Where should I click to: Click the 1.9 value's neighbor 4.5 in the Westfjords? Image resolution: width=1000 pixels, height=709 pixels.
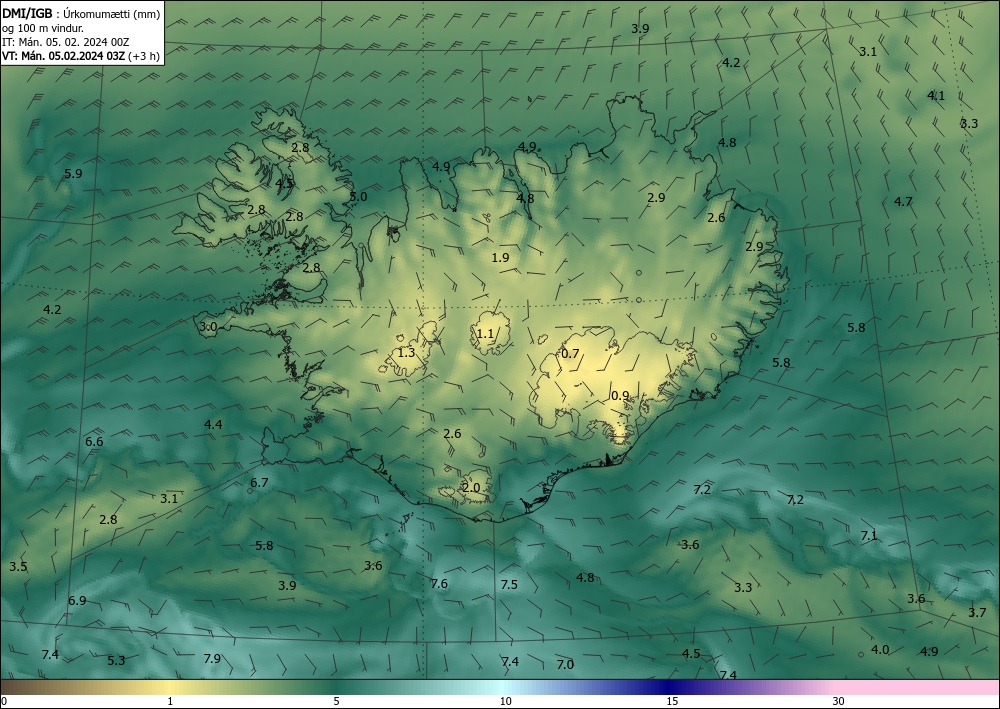(x=284, y=184)
